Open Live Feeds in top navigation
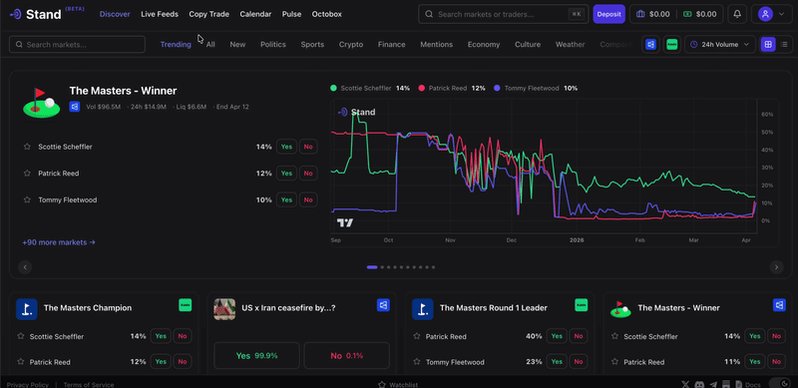The width and height of the screenshot is (798, 388). coord(159,14)
